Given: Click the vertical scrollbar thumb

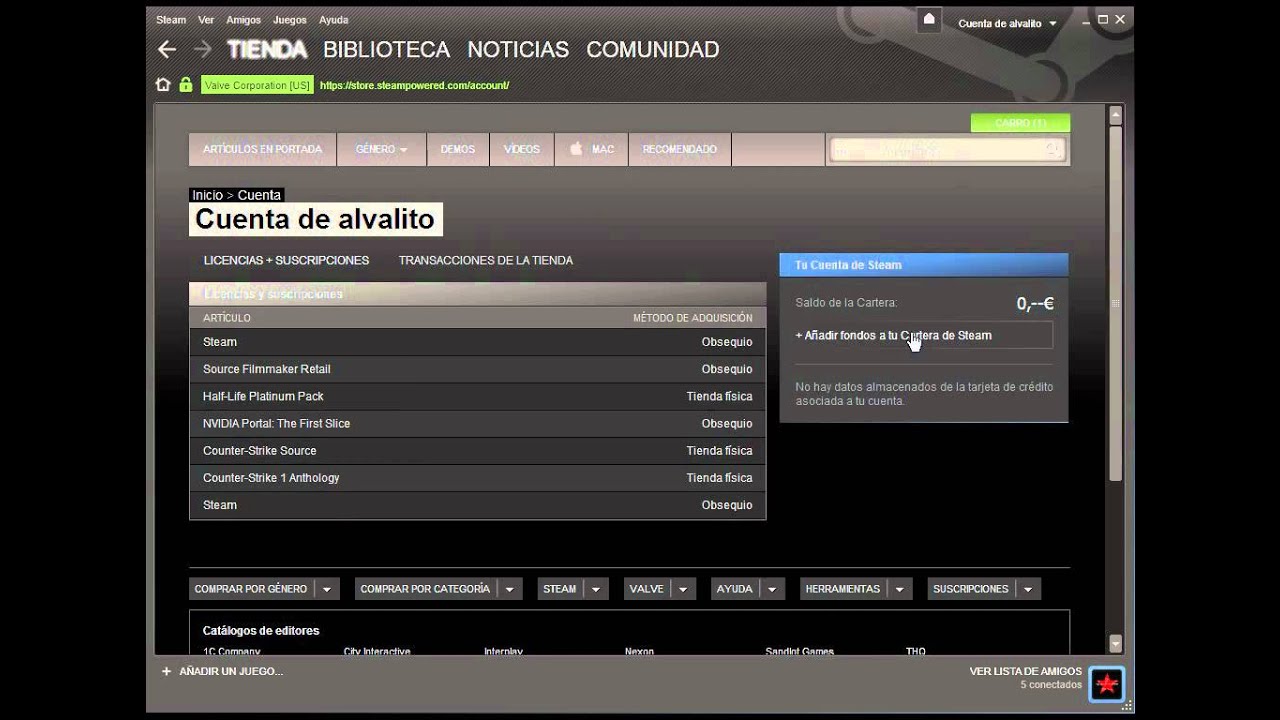Looking at the screenshot, I should point(1116,304).
